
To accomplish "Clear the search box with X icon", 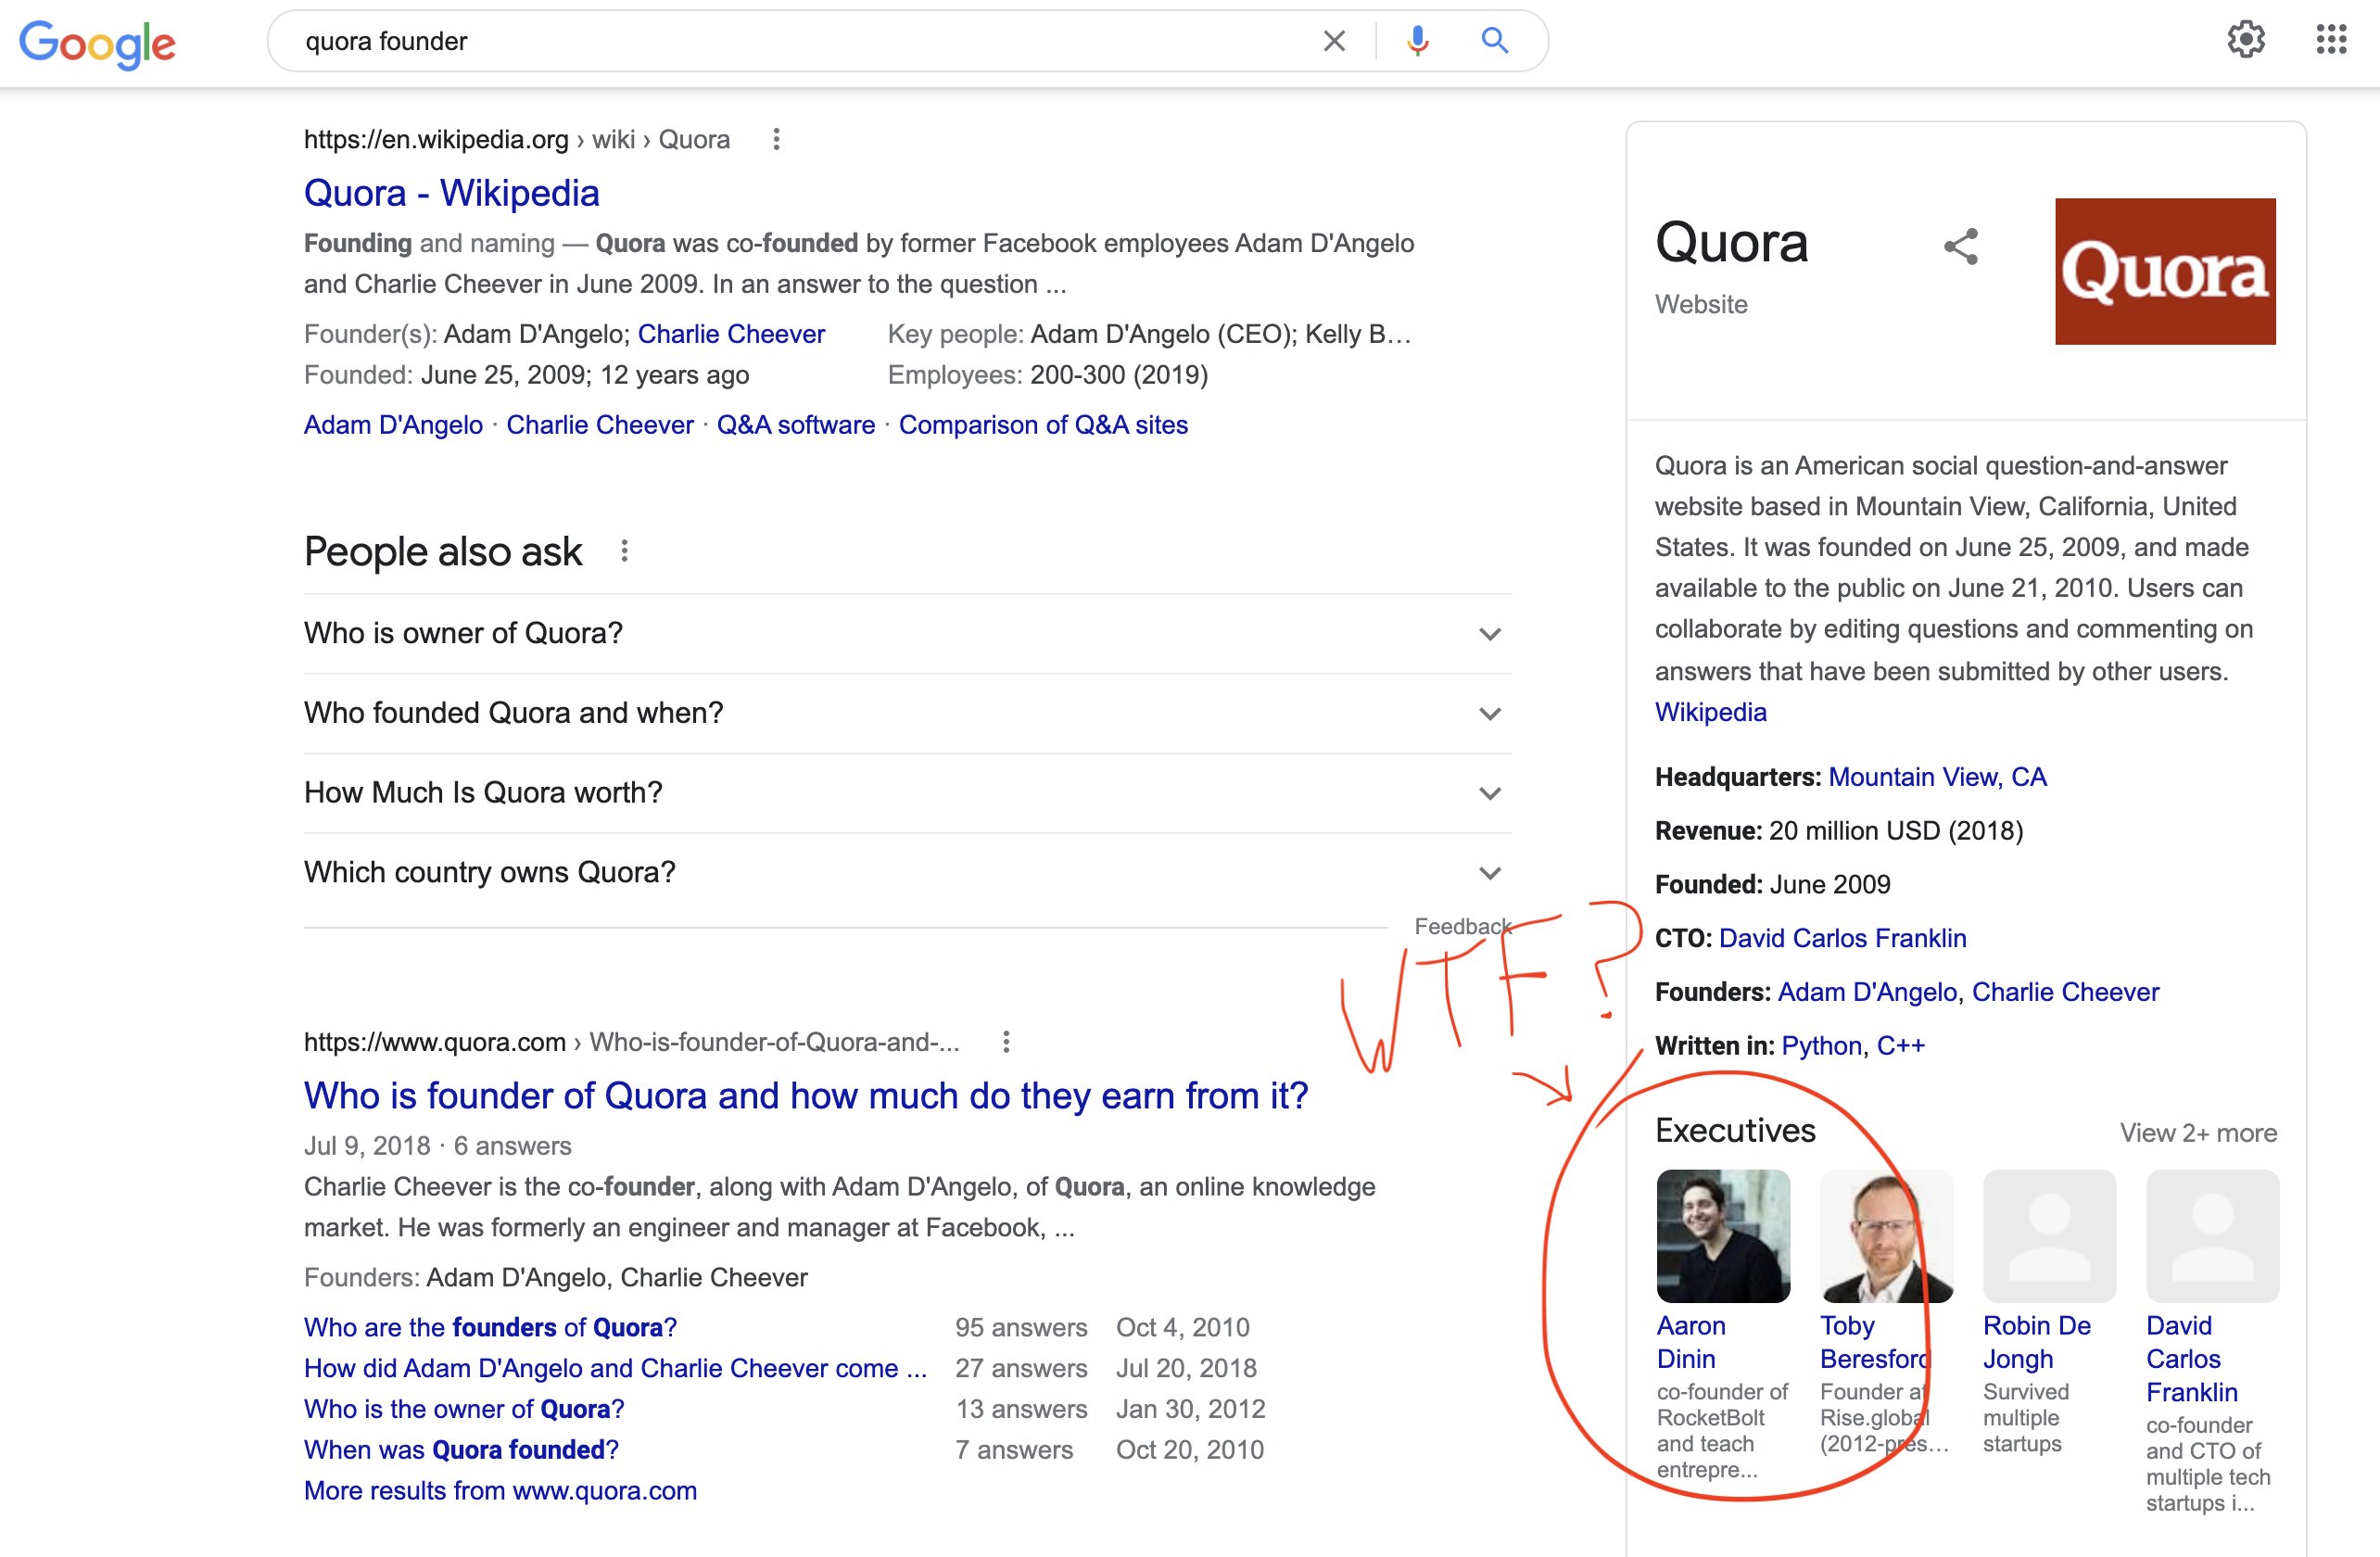I will point(1334,41).
